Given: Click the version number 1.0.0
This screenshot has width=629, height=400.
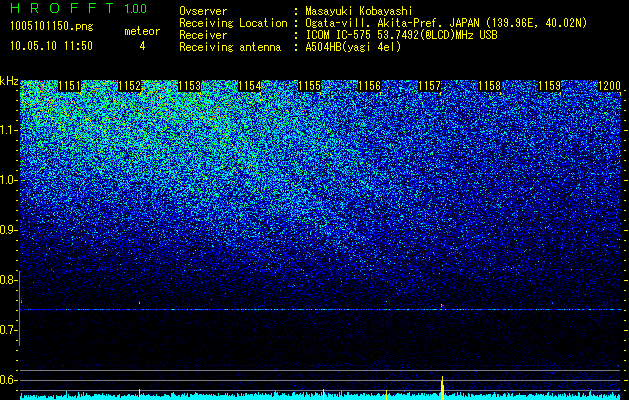Looking at the screenshot, I should point(136,9).
